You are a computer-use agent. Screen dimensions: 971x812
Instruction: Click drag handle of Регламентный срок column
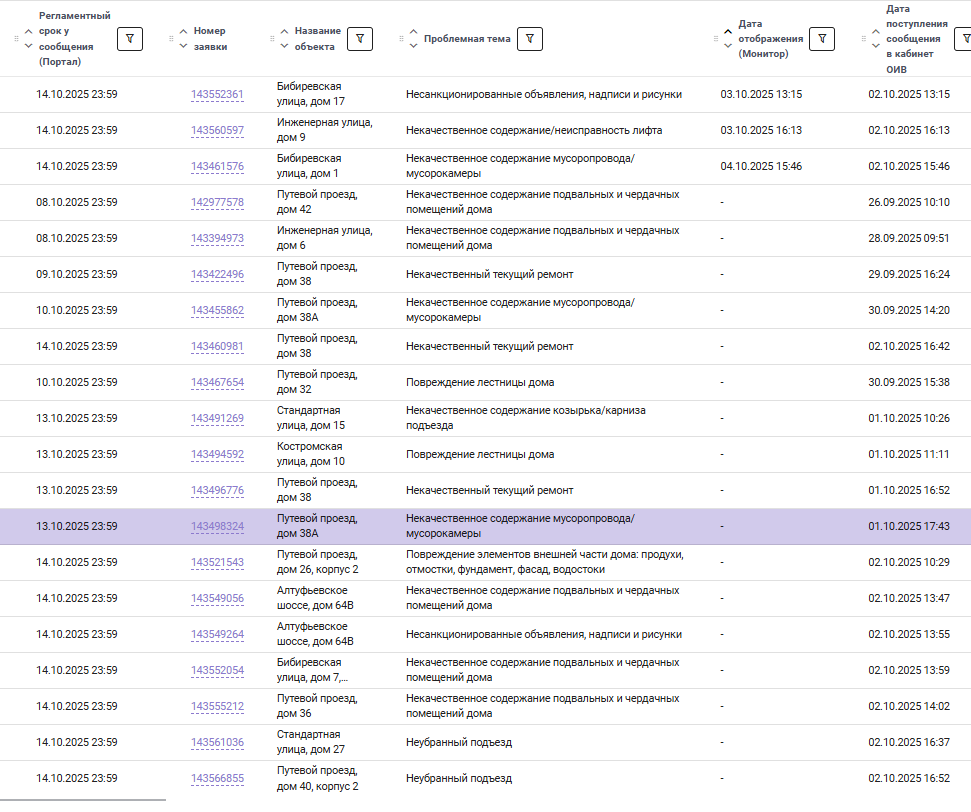[16, 39]
